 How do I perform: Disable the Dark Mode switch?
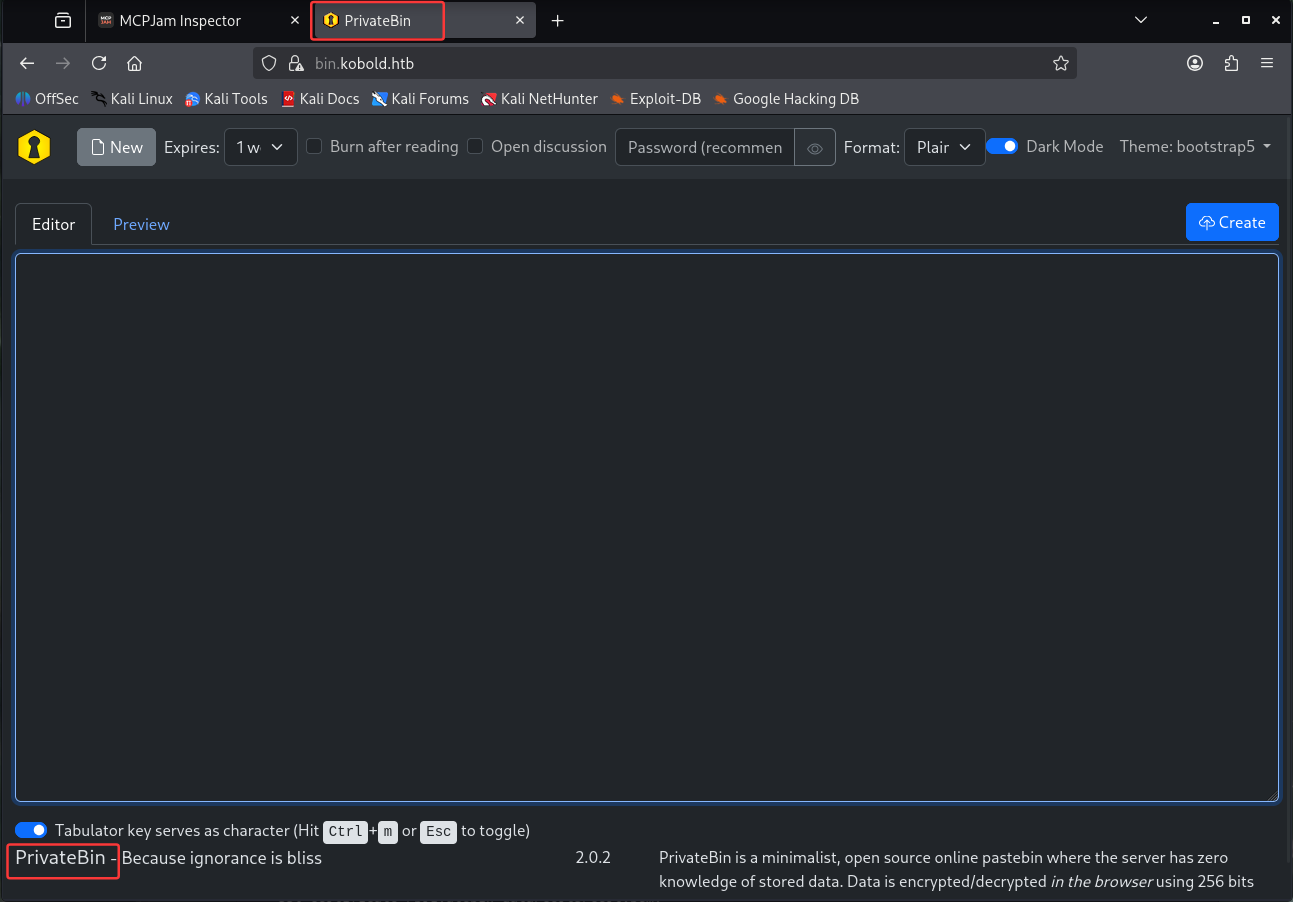tap(1002, 146)
